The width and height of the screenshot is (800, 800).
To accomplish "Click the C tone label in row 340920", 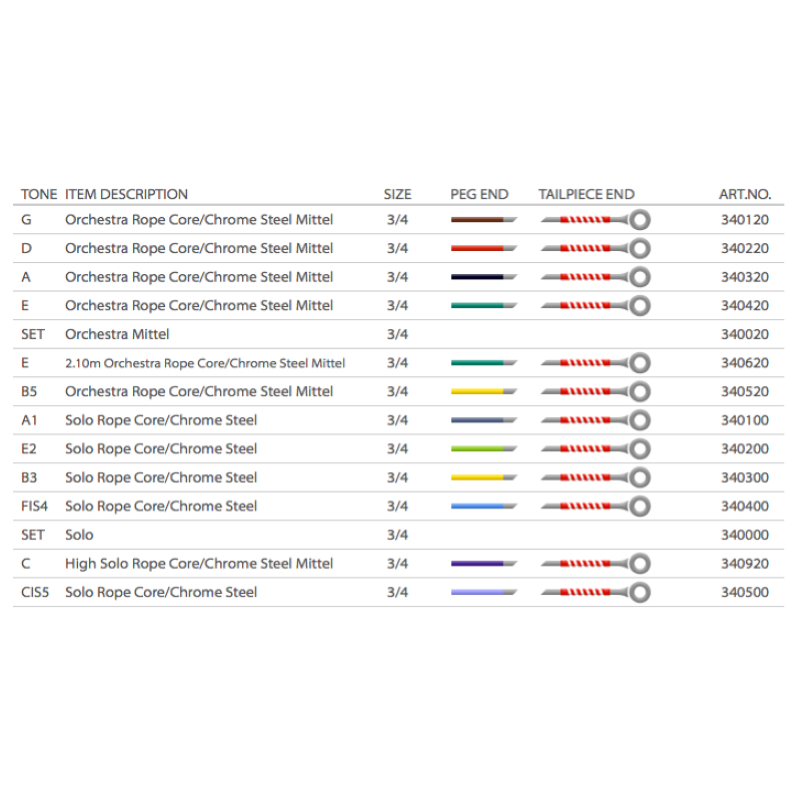I will [26, 564].
